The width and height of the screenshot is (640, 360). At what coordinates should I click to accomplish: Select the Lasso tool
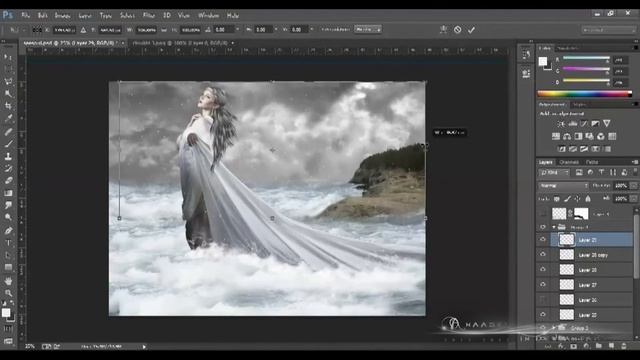click(8, 81)
